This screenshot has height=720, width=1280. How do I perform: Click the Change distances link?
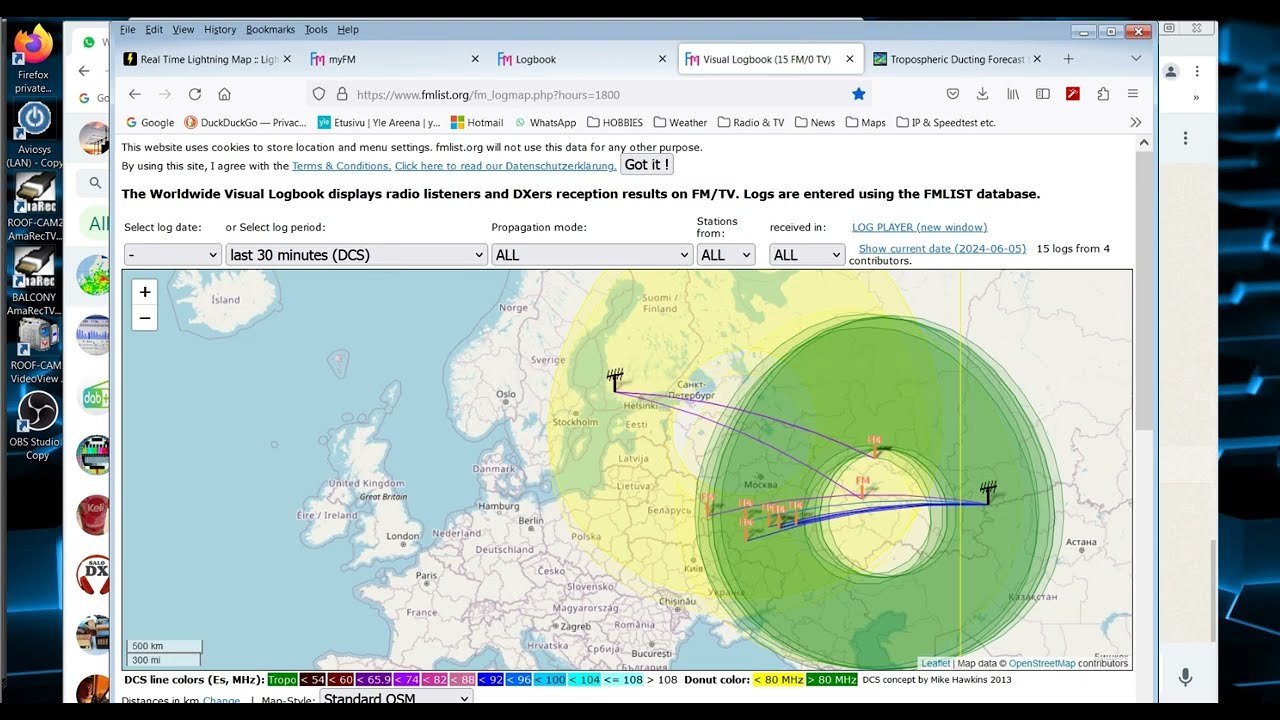221,701
